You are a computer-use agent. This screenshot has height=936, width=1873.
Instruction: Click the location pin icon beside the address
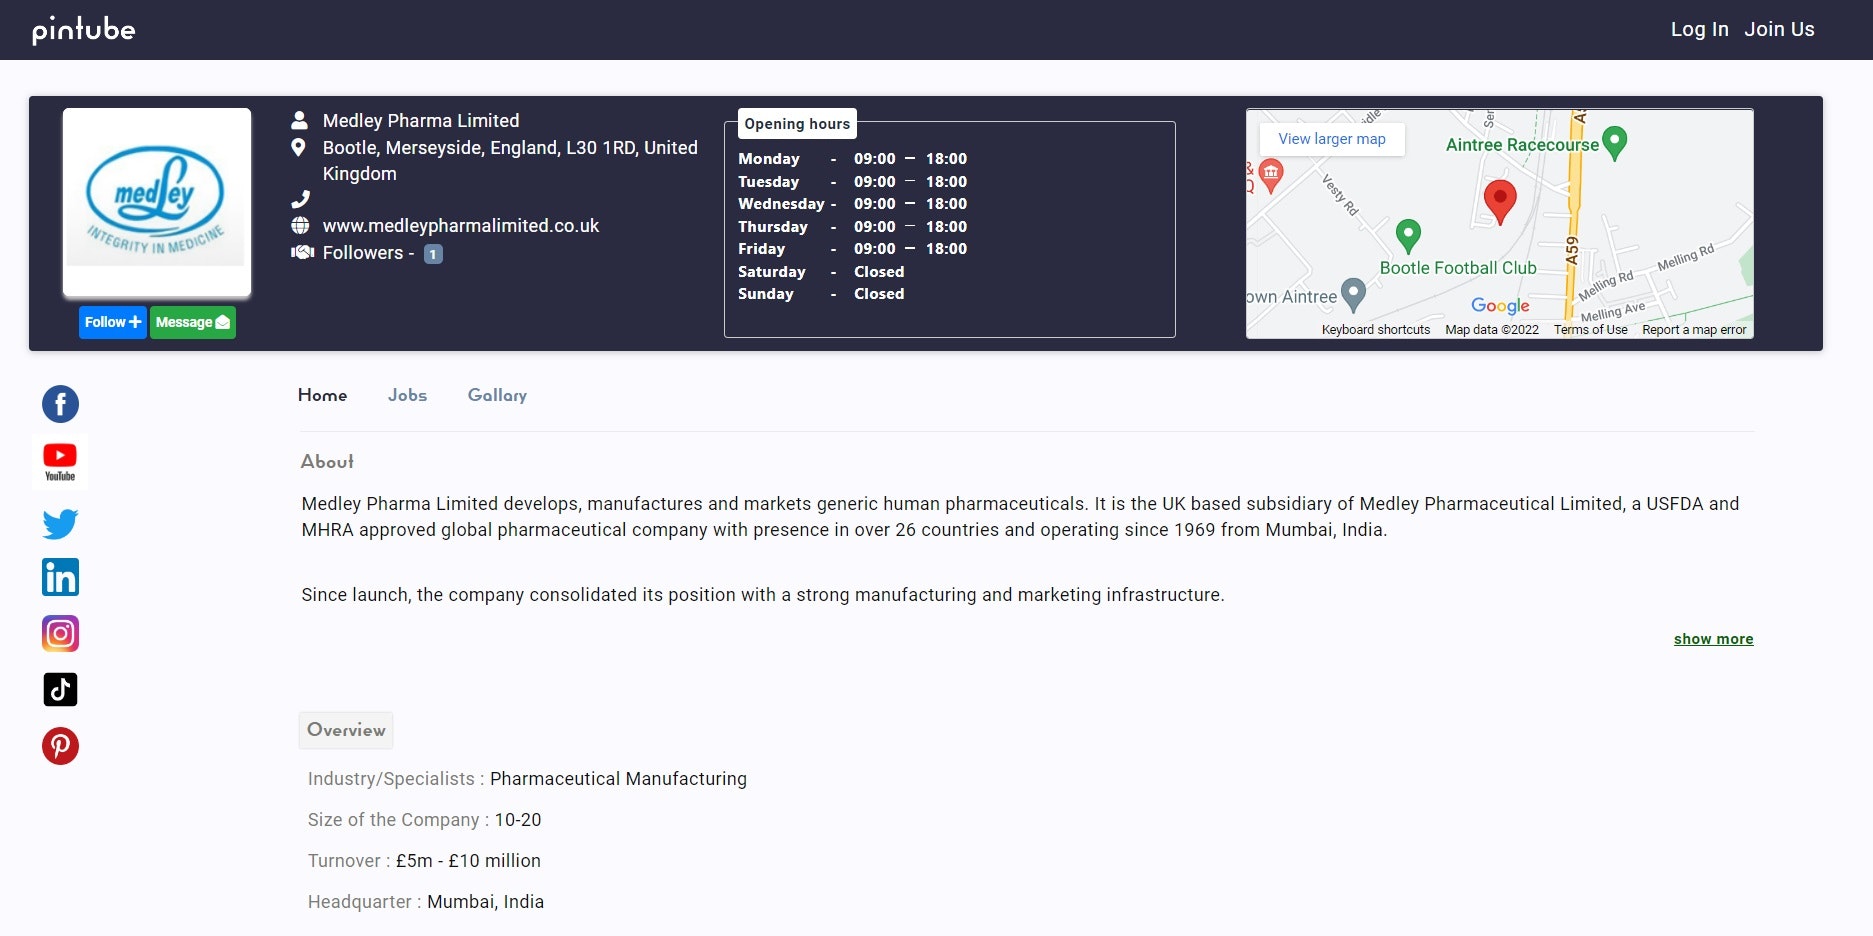(298, 148)
